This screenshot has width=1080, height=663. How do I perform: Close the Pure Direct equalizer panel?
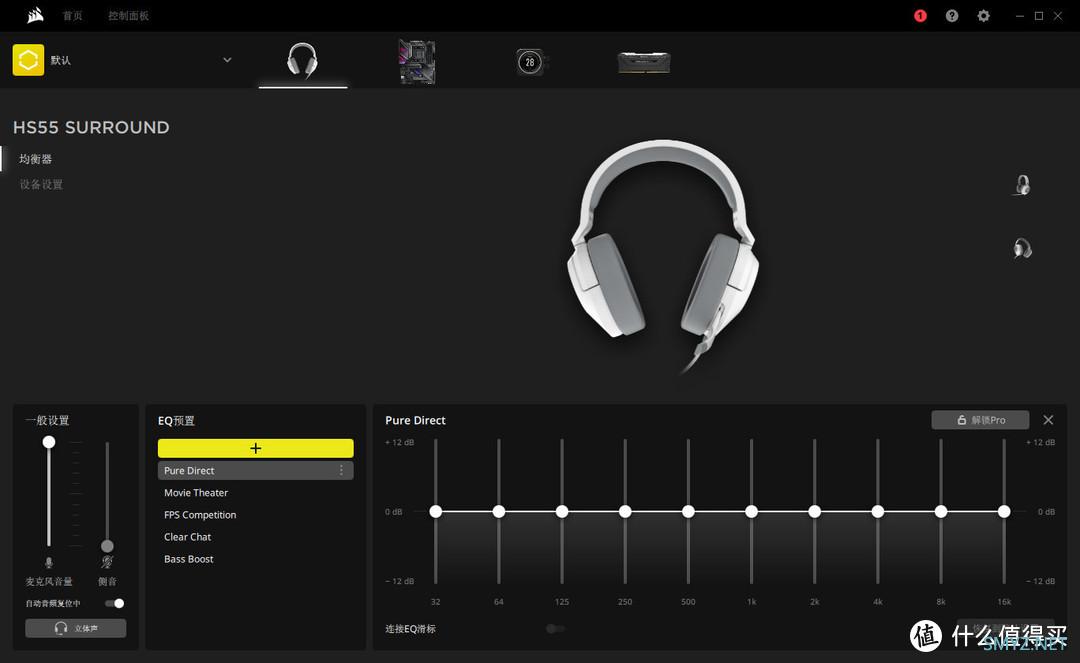[x=1048, y=420]
